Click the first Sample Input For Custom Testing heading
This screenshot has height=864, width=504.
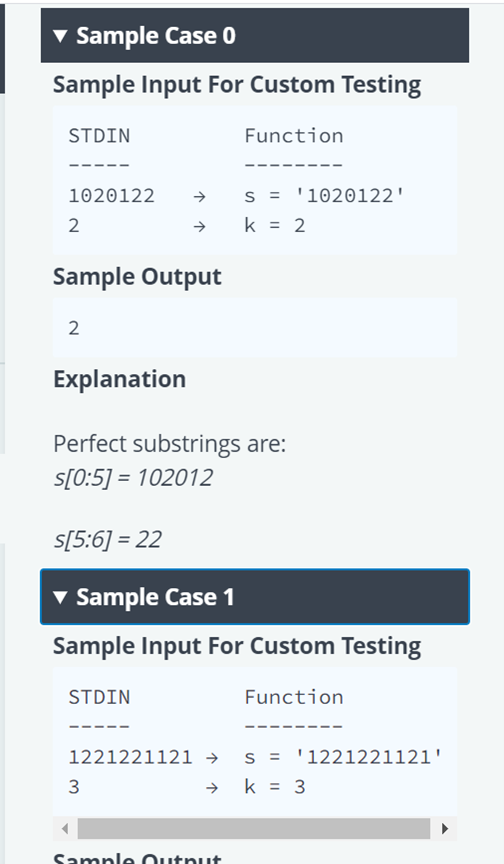pos(237,85)
